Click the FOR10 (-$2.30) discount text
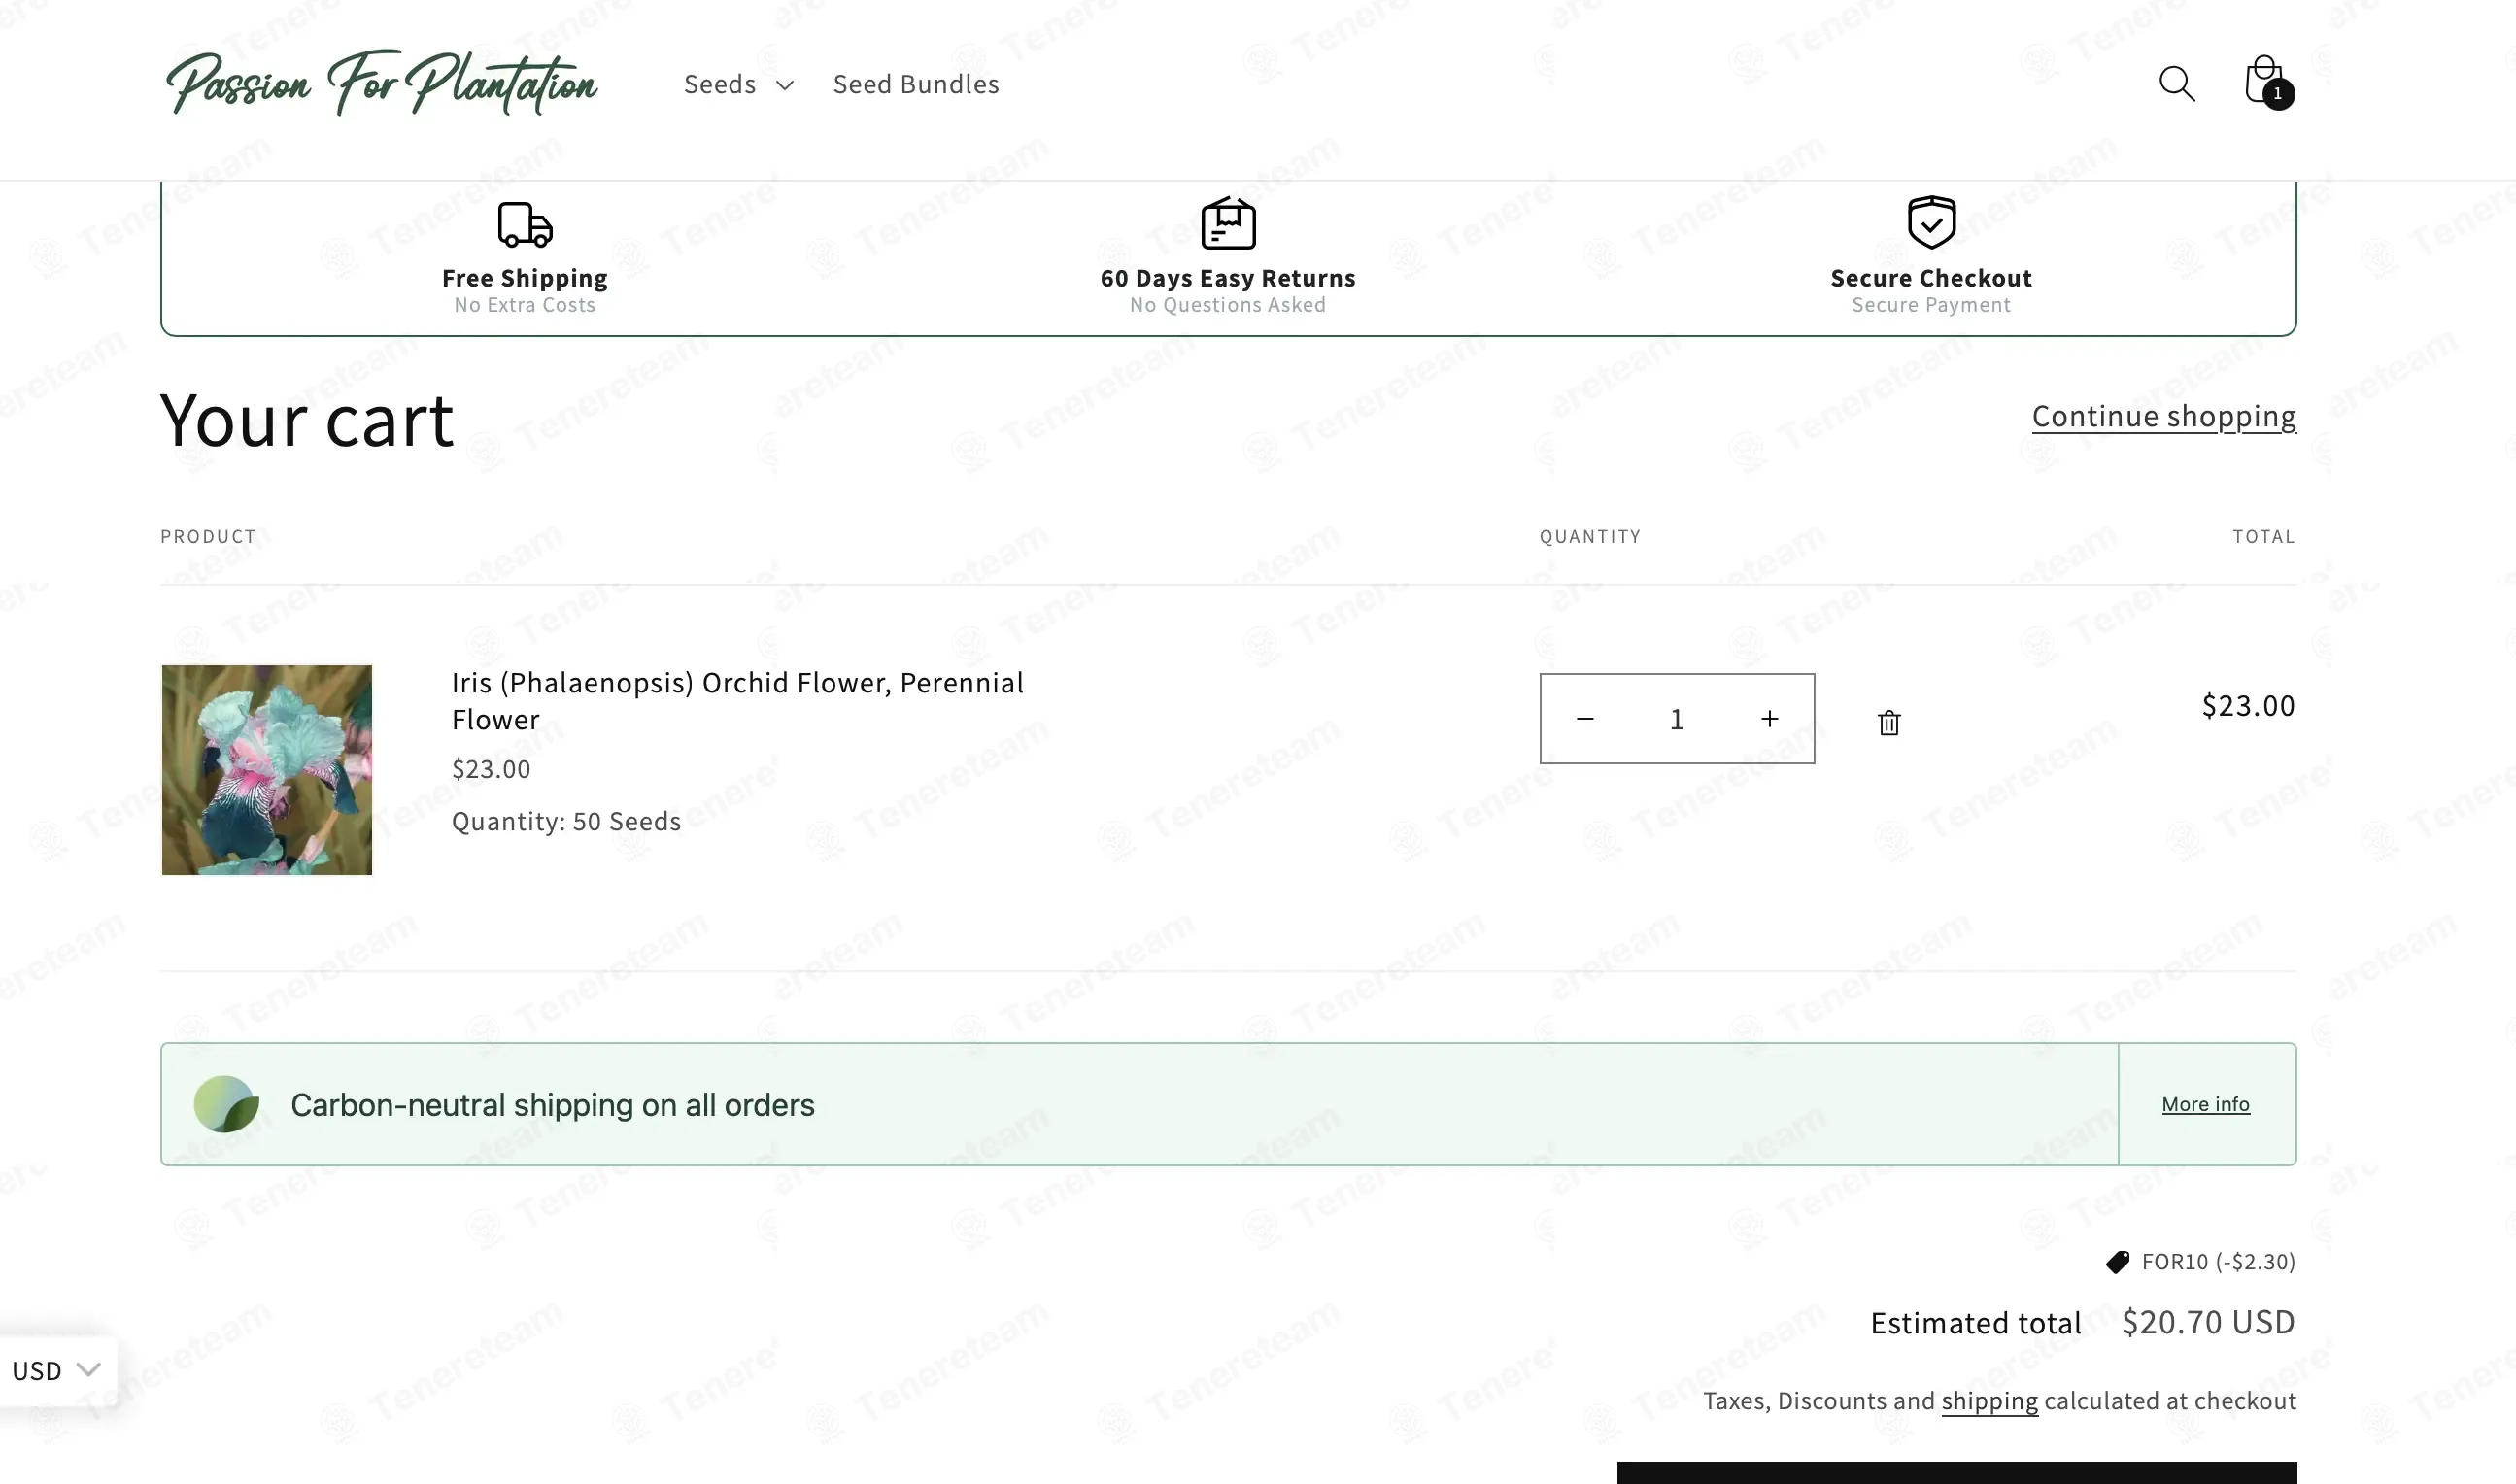The image size is (2516, 1484). pos(2218,1262)
